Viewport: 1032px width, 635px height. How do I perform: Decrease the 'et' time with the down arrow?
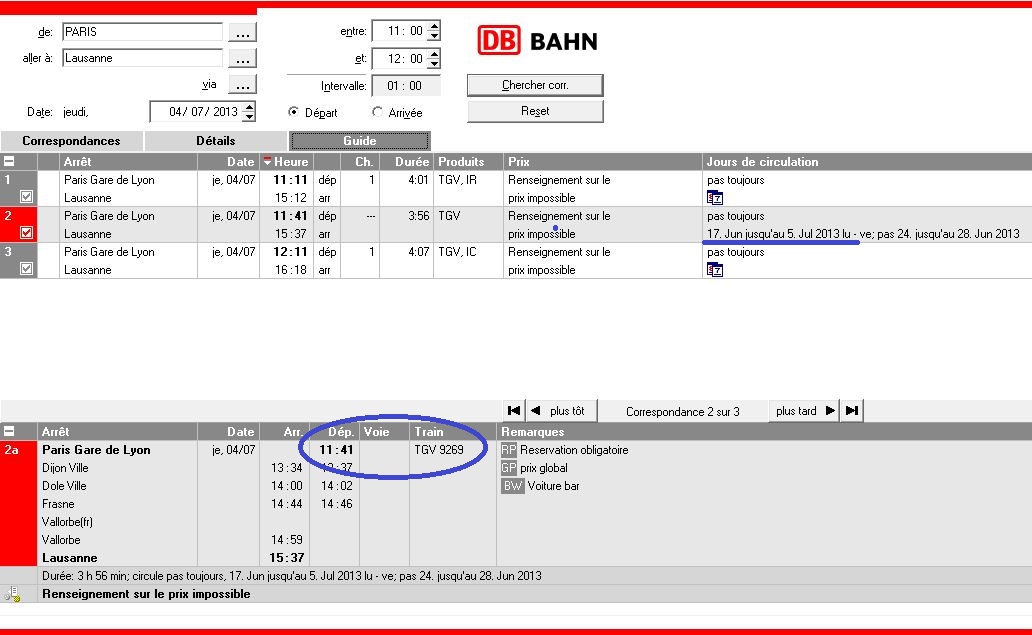[x=434, y=63]
